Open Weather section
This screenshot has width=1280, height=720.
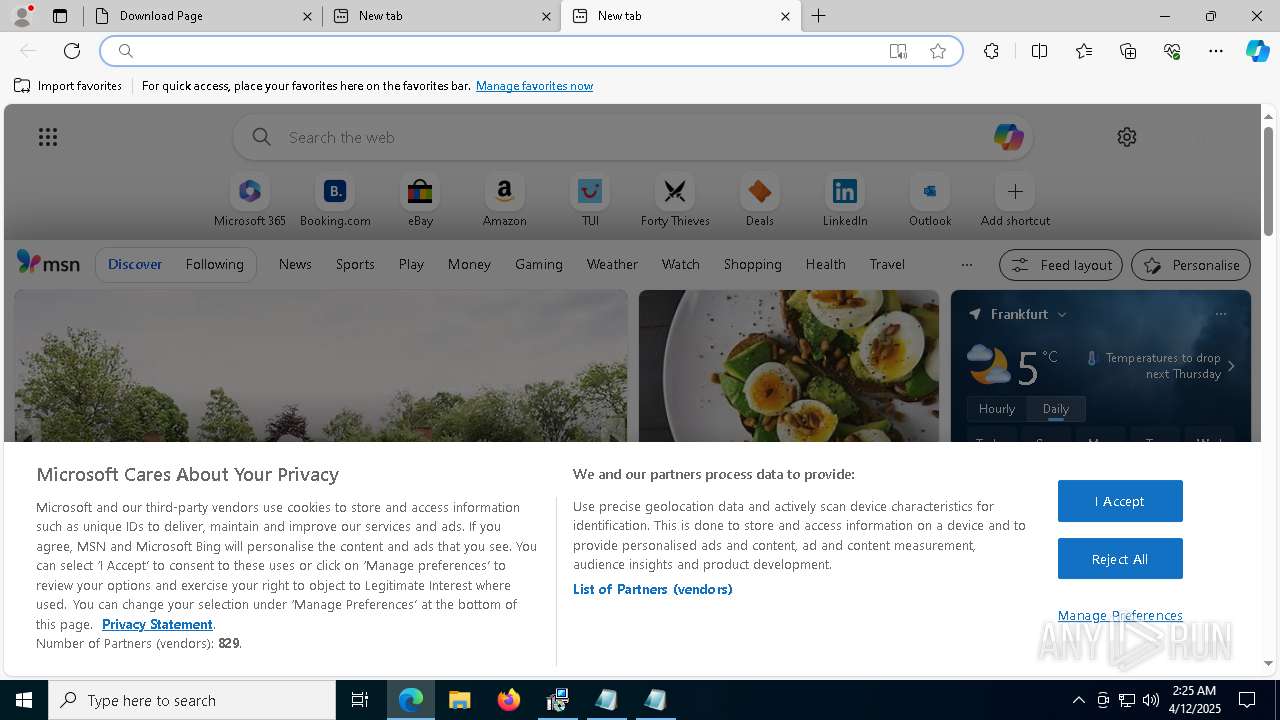[x=612, y=264]
